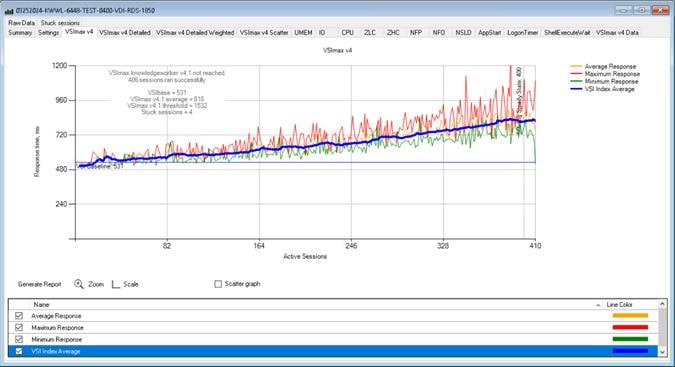Open the Stuck sessions menu
This screenshot has width=675, height=367.
coord(60,23)
